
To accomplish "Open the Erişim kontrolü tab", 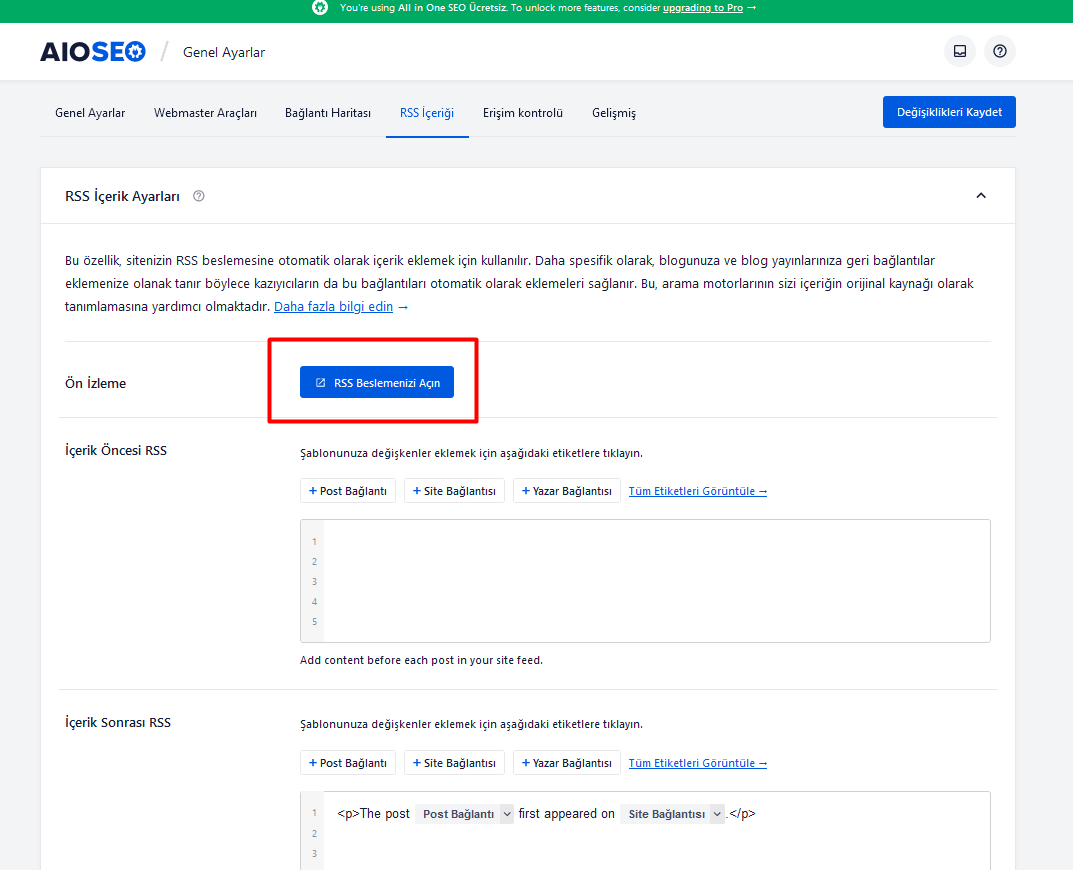I will 522,113.
